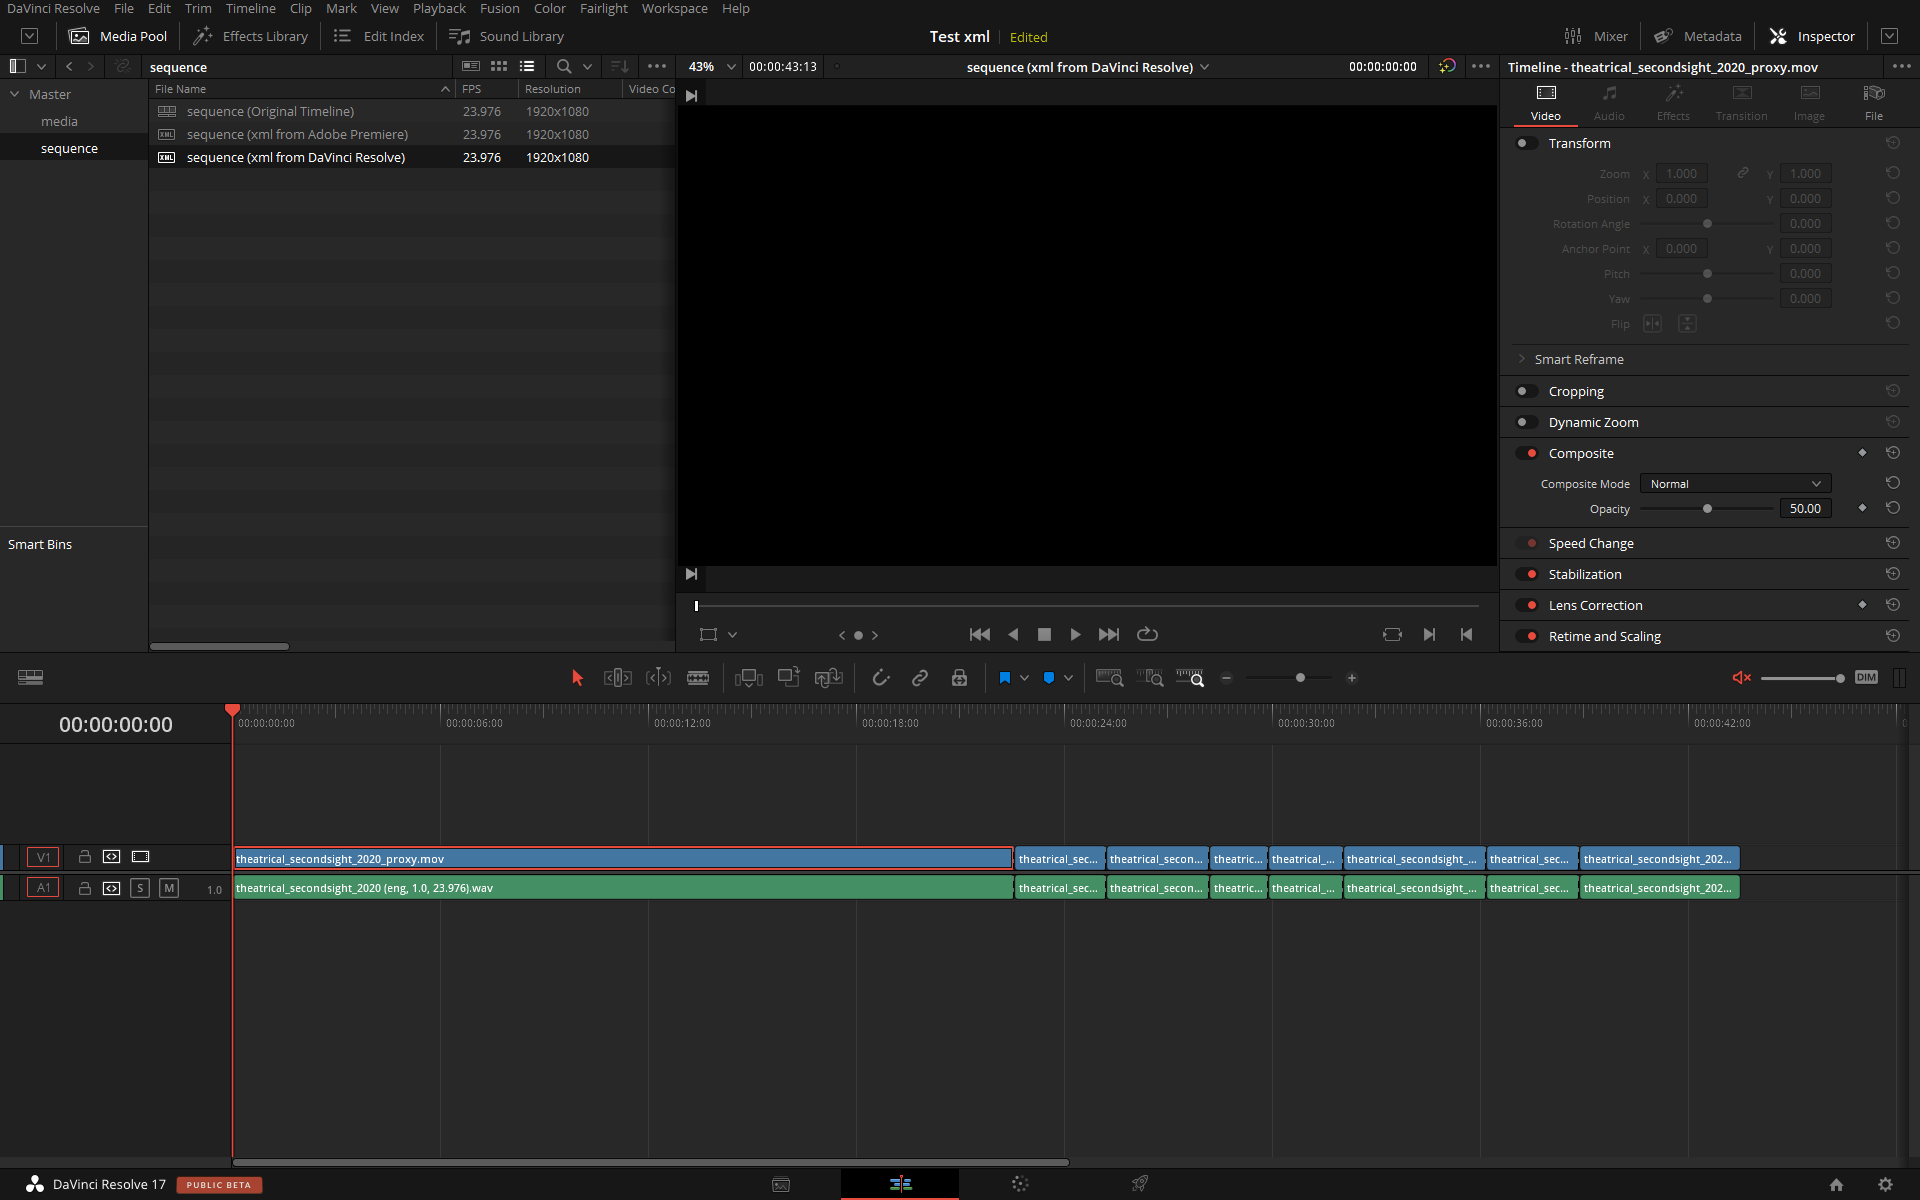This screenshot has width=1920, height=1200.
Task: Click the linked selection chain icon
Action: [920, 678]
